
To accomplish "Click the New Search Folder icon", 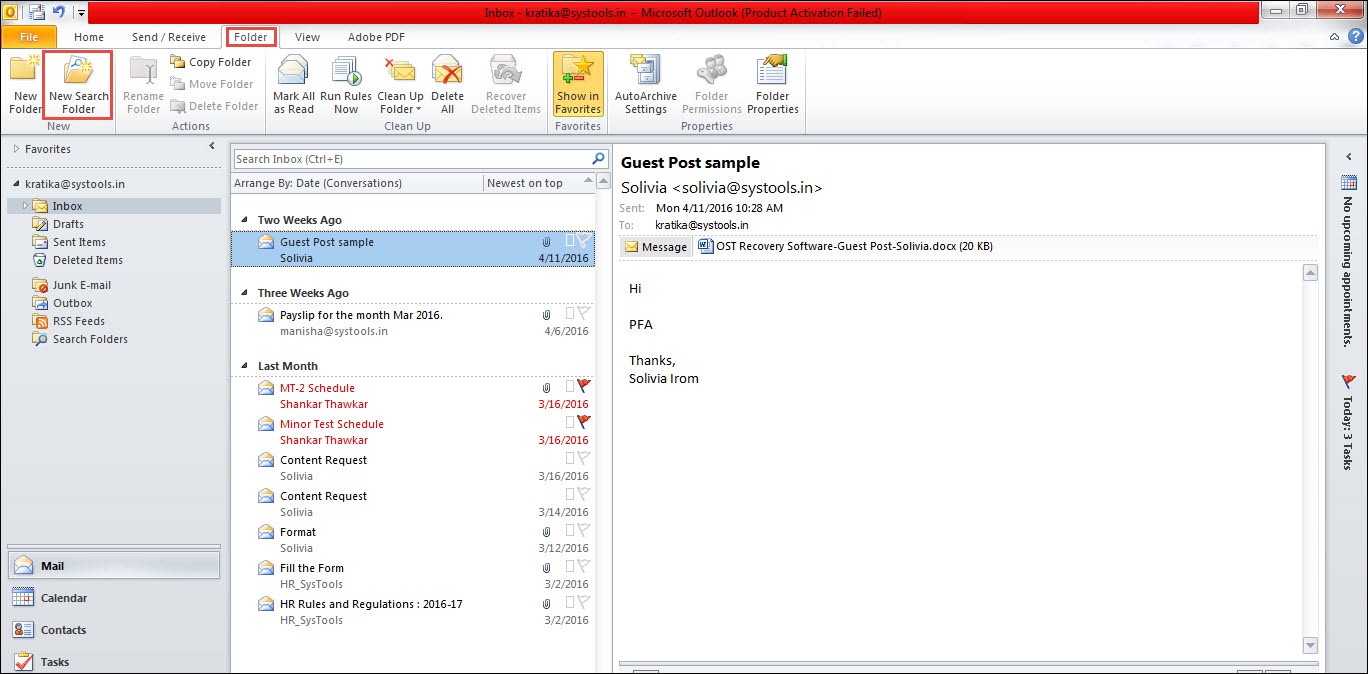I will 78,85.
